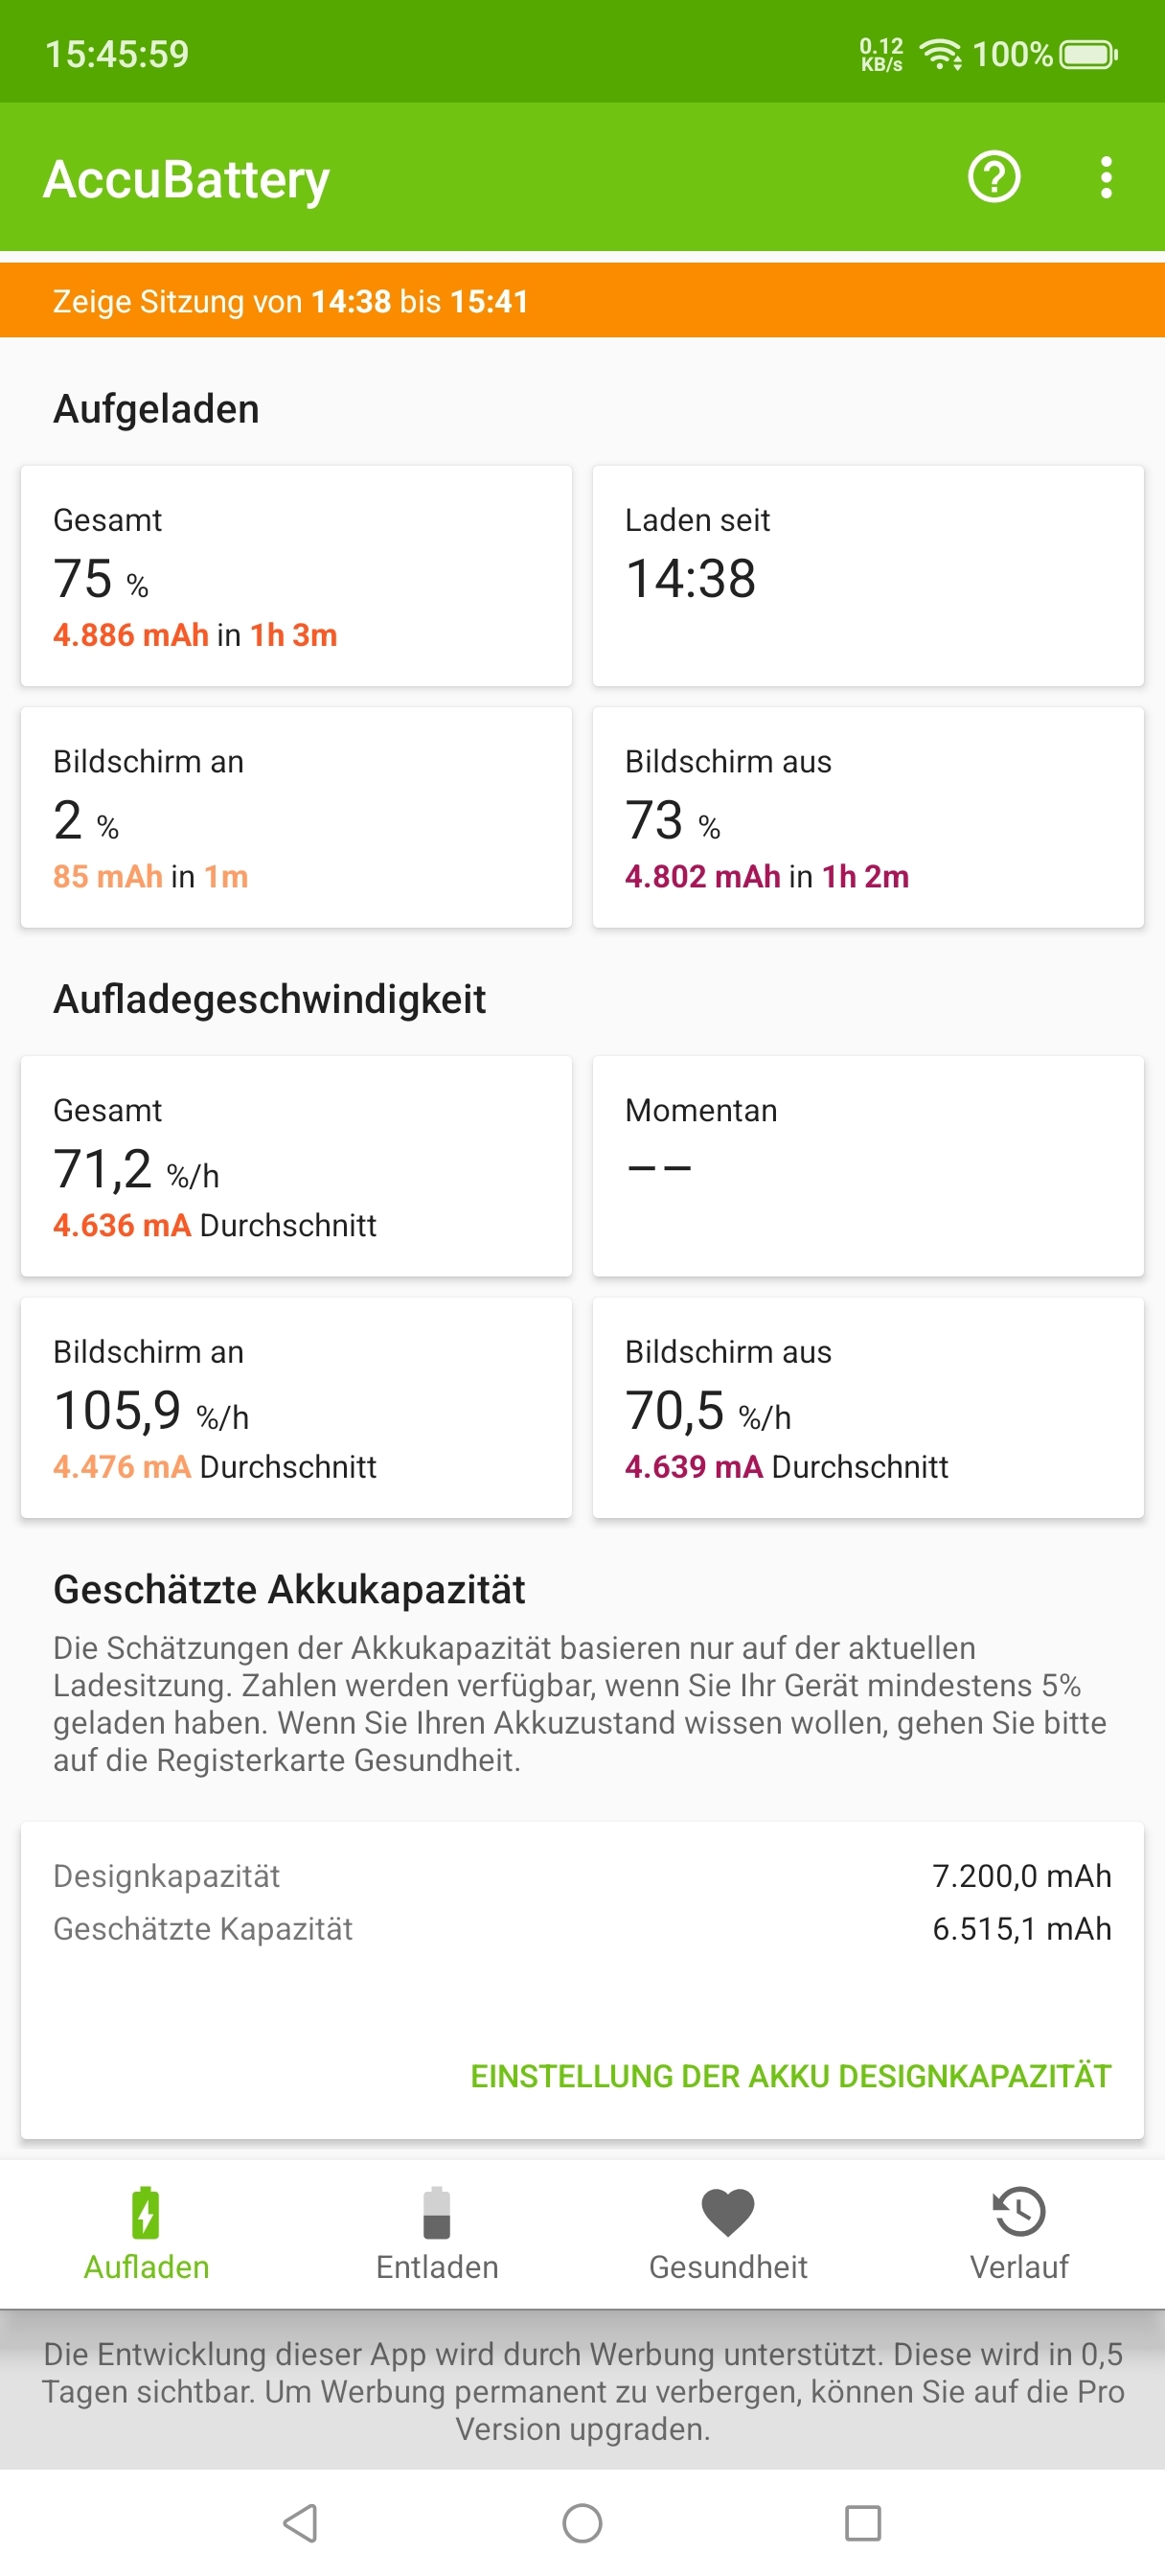This screenshot has height=2576, width=1165.
Task: Switch to the Gesundheit tab label
Action: point(728,2266)
